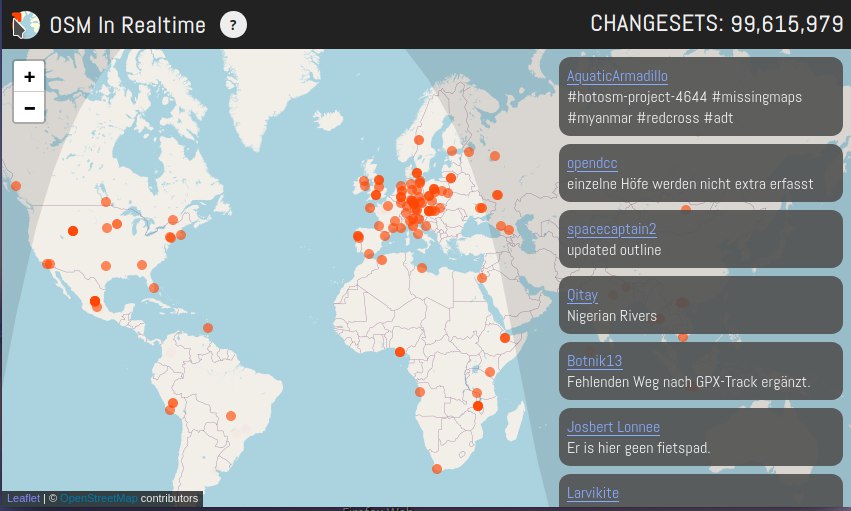851x511 pixels.
Task: Click the changeset marker on Portugal's coast
Action: [x=358, y=237]
